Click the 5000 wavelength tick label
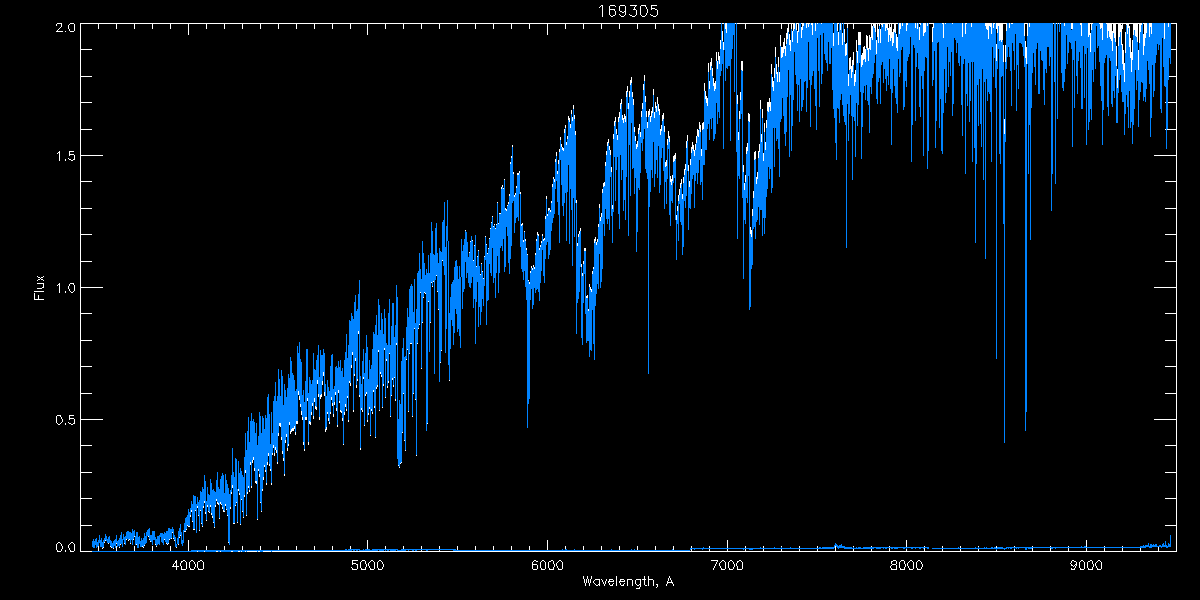Viewport: 1200px width, 600px height. (368, 566)
